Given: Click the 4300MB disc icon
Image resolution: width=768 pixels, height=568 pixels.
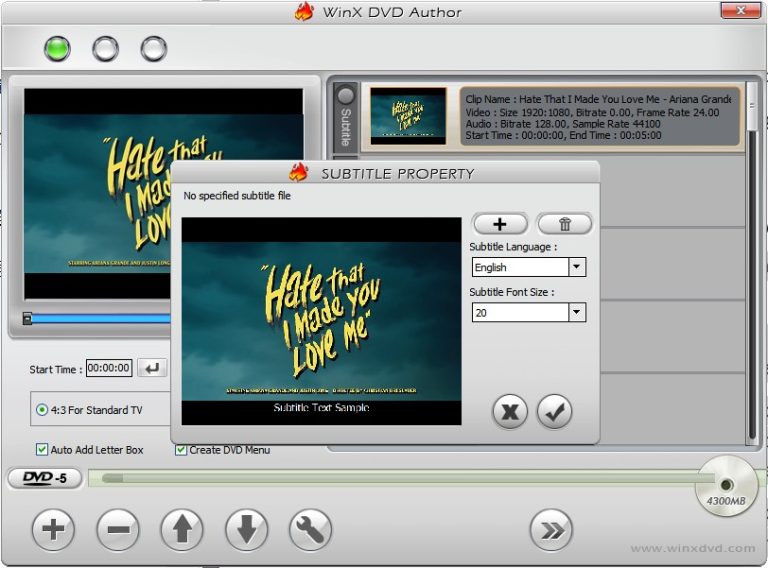Looking at the screenshot, I should [x=727, y=486].
